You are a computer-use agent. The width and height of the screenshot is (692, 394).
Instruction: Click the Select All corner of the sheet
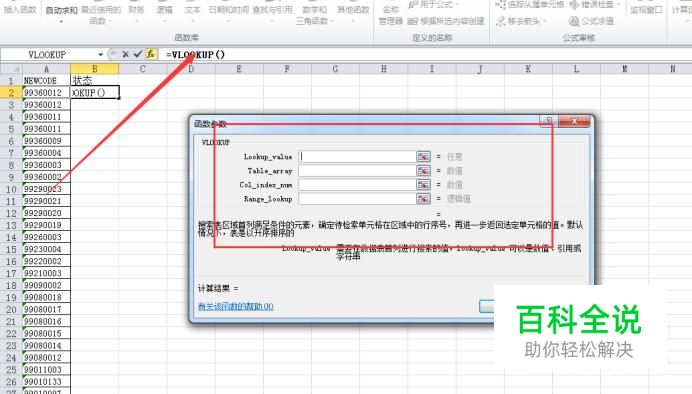(x=11, y=69)
